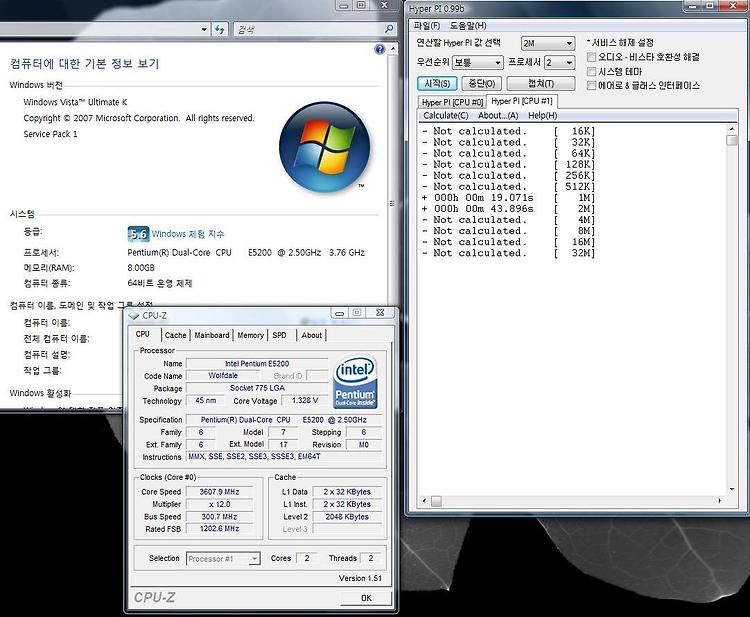Click the 5.6 experience index score badge
750x617 pixels.
[x=138, y=234]
